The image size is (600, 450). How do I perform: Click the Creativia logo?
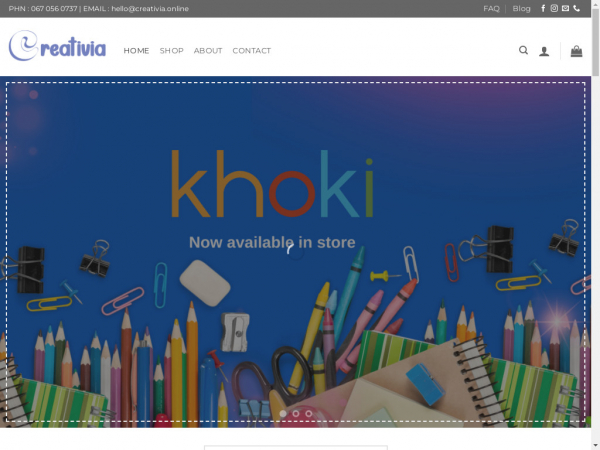pyautogui.click(x=57, y=46)
